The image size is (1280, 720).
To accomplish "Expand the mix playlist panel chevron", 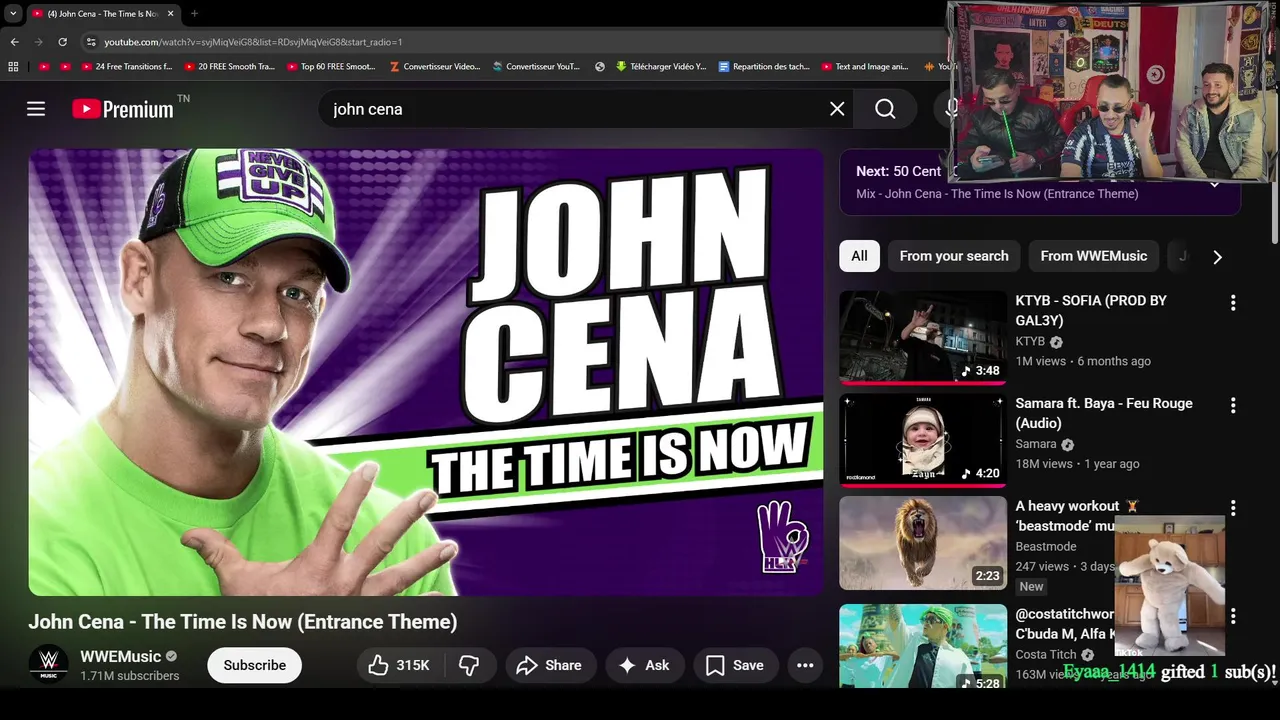I will tap(1215, 184).
